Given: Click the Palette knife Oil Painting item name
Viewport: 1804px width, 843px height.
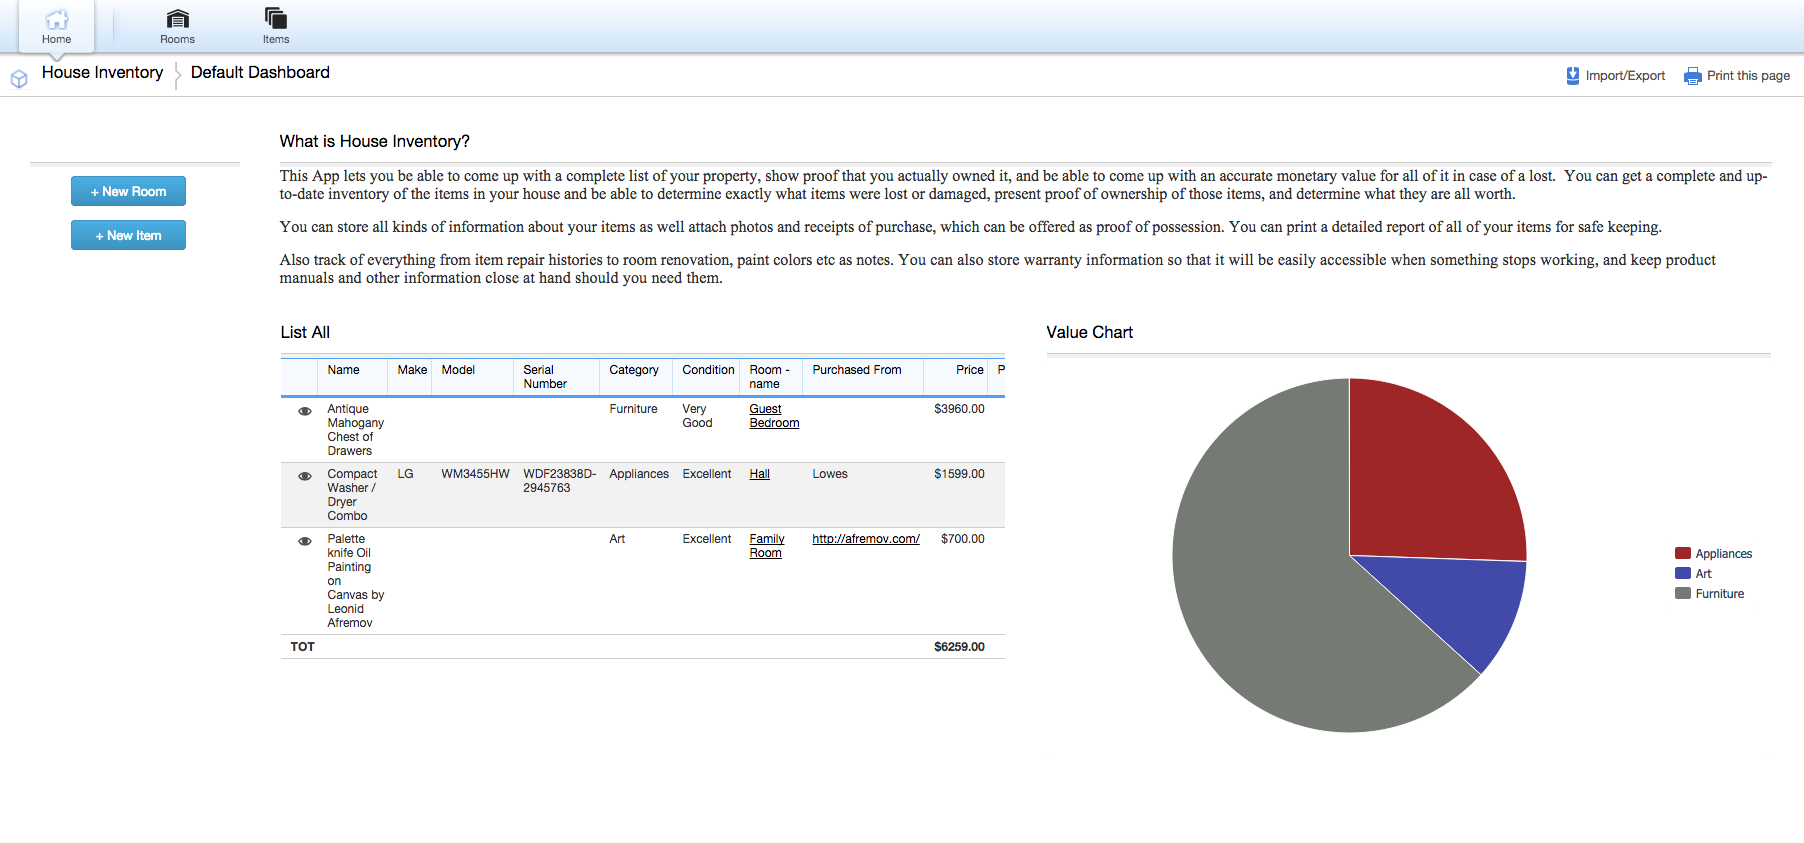Looking at the screenshot, I should [355, 581].
